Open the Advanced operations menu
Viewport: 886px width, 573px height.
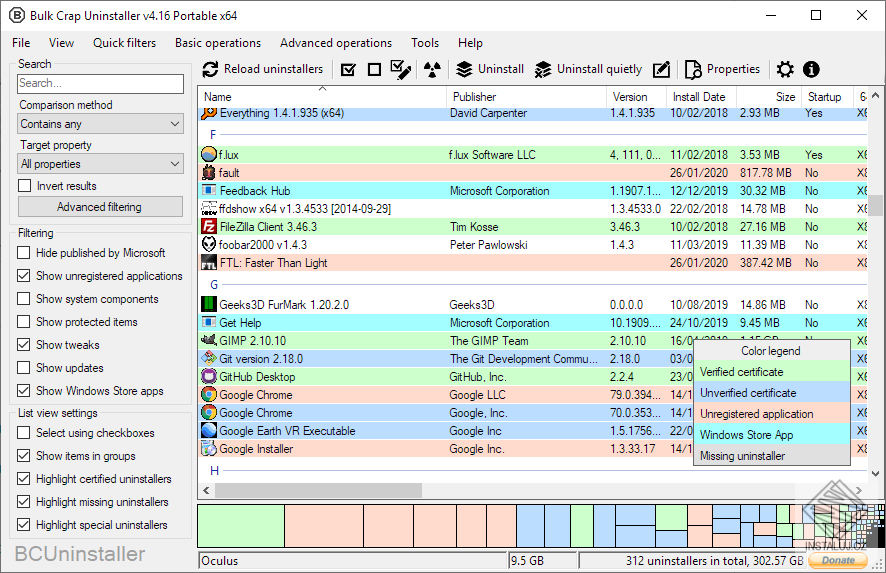(x=336, y=43)
